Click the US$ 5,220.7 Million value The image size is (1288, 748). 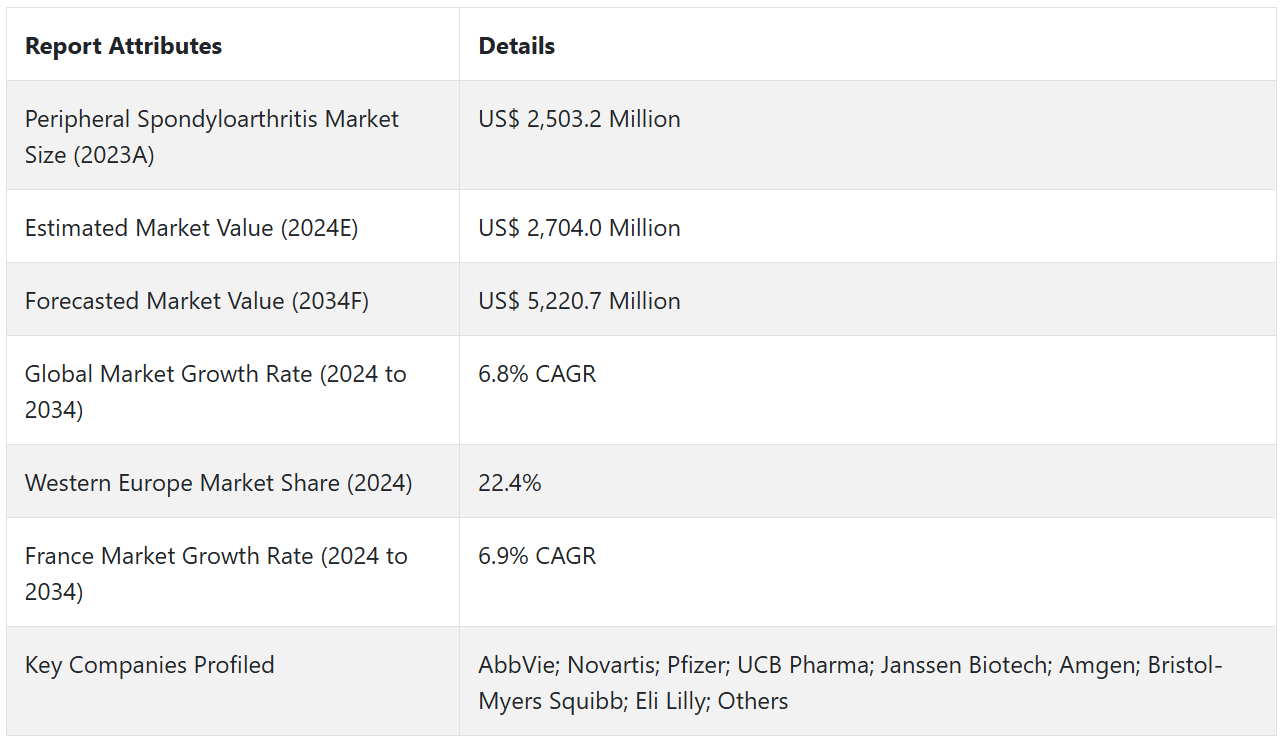click(x=579, y=301)
